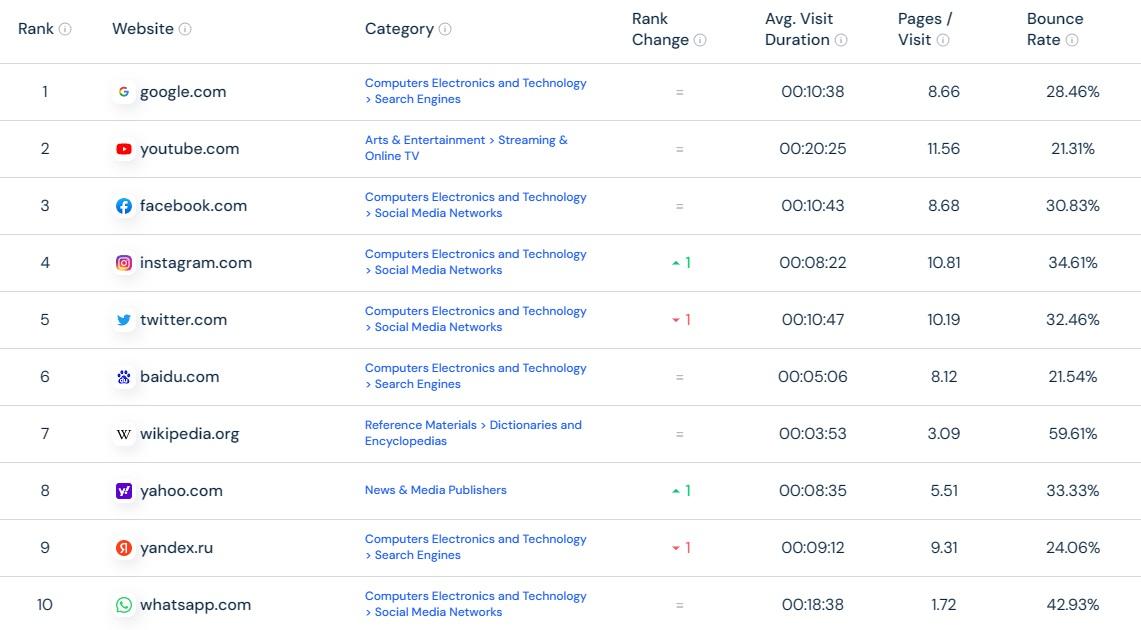Click the Twitter bird icon
1141x630 pixels.
(x=123, y=319)
